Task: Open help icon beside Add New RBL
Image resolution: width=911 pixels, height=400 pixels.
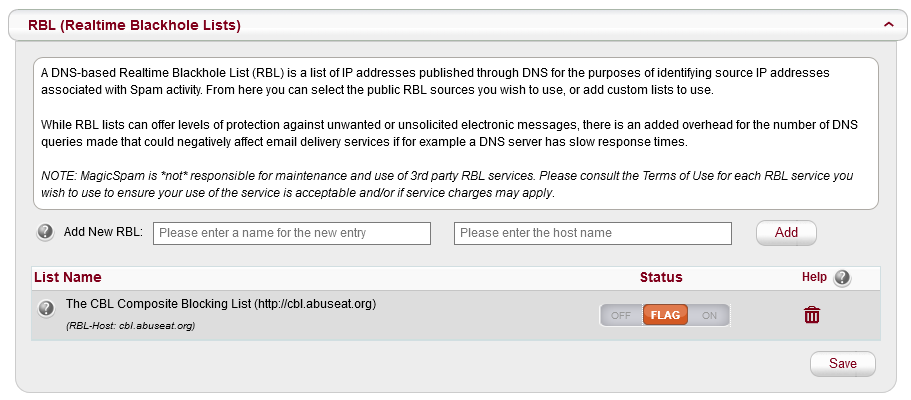Action: 45,232
